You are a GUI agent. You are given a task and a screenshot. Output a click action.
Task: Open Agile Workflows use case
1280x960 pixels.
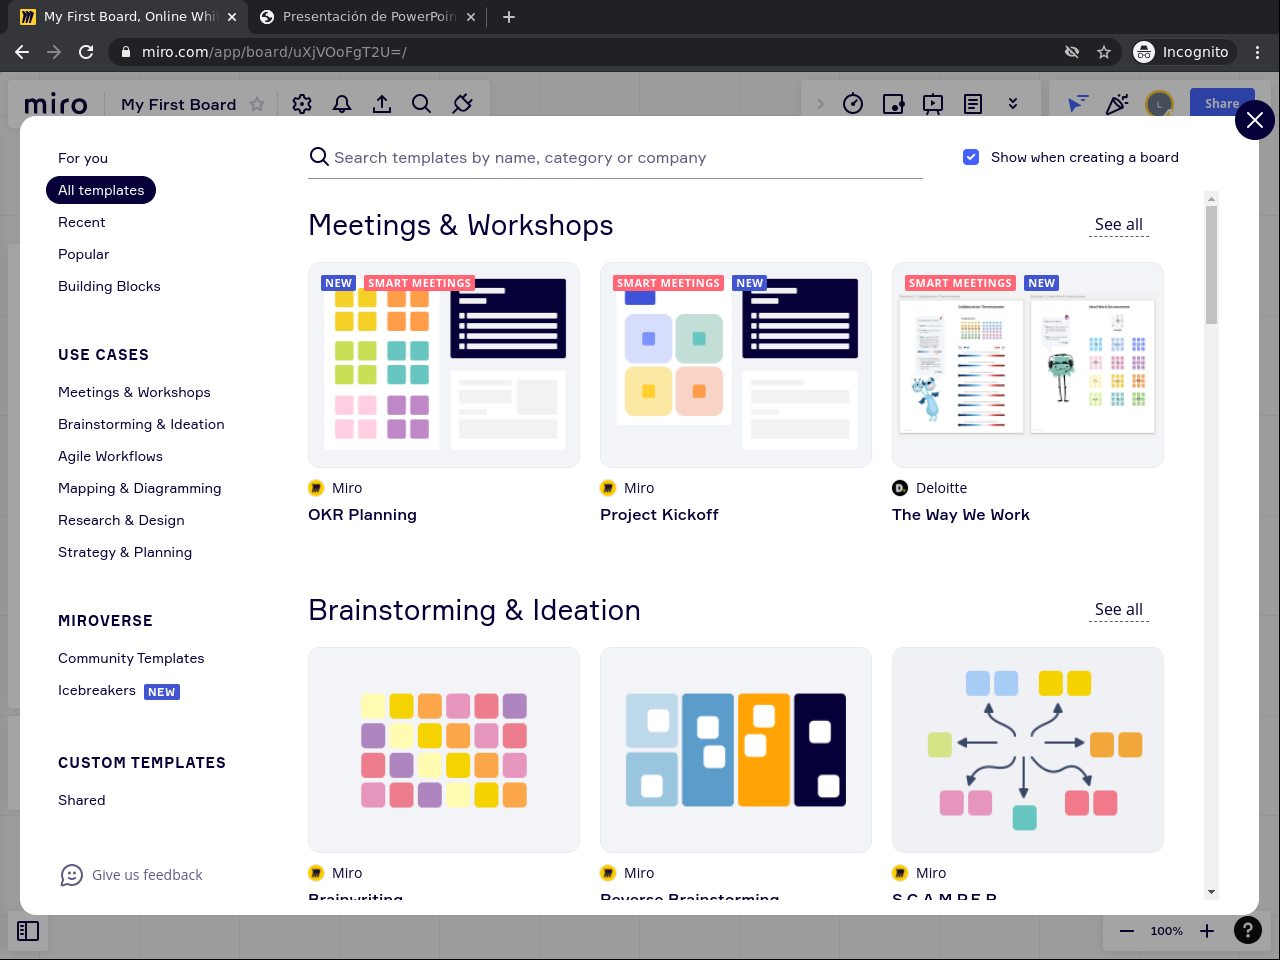tap(110, 456)
